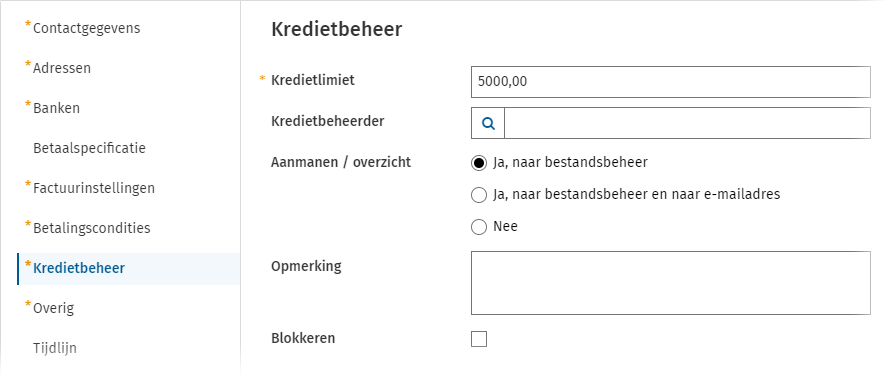Viewport: 889px width, 378px height.
Task: Switch to Betaalspecificatie in sidebar
Action: 89,148
